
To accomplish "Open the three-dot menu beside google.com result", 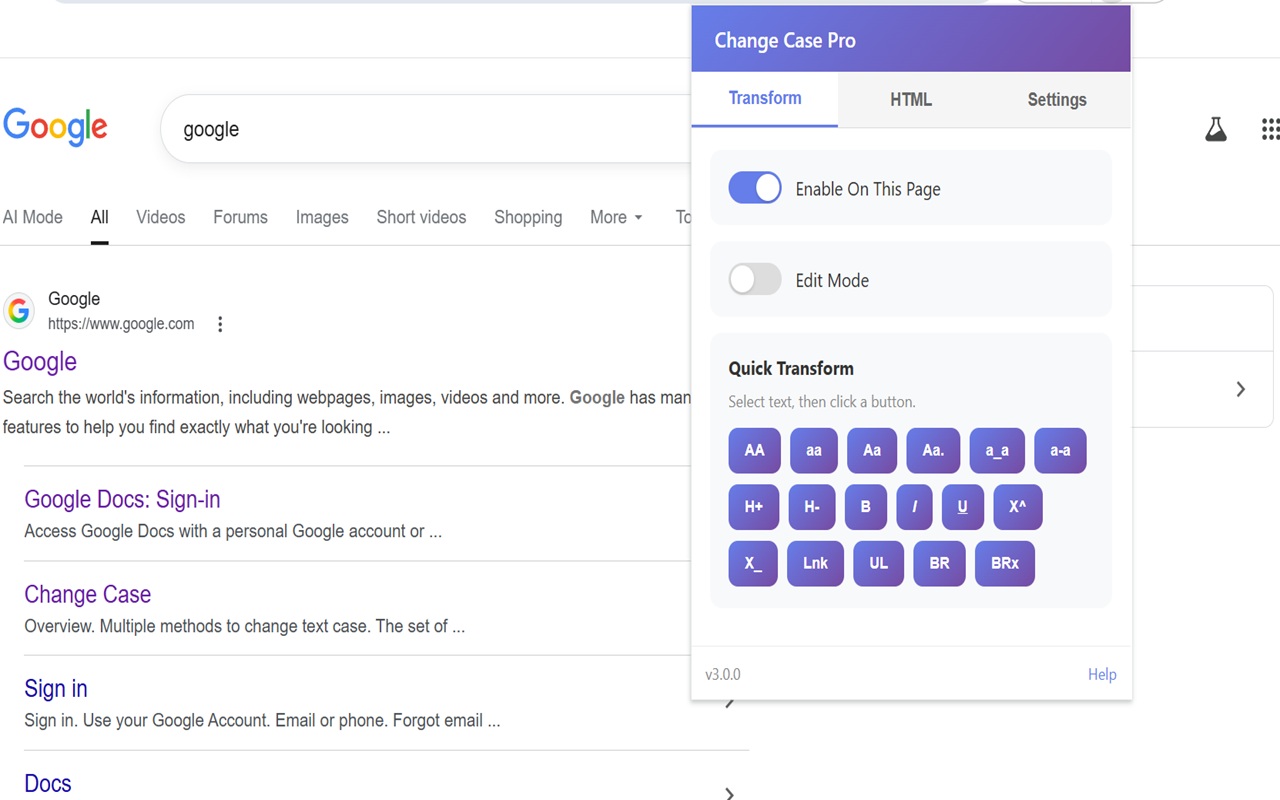I will tap(220, 324).
